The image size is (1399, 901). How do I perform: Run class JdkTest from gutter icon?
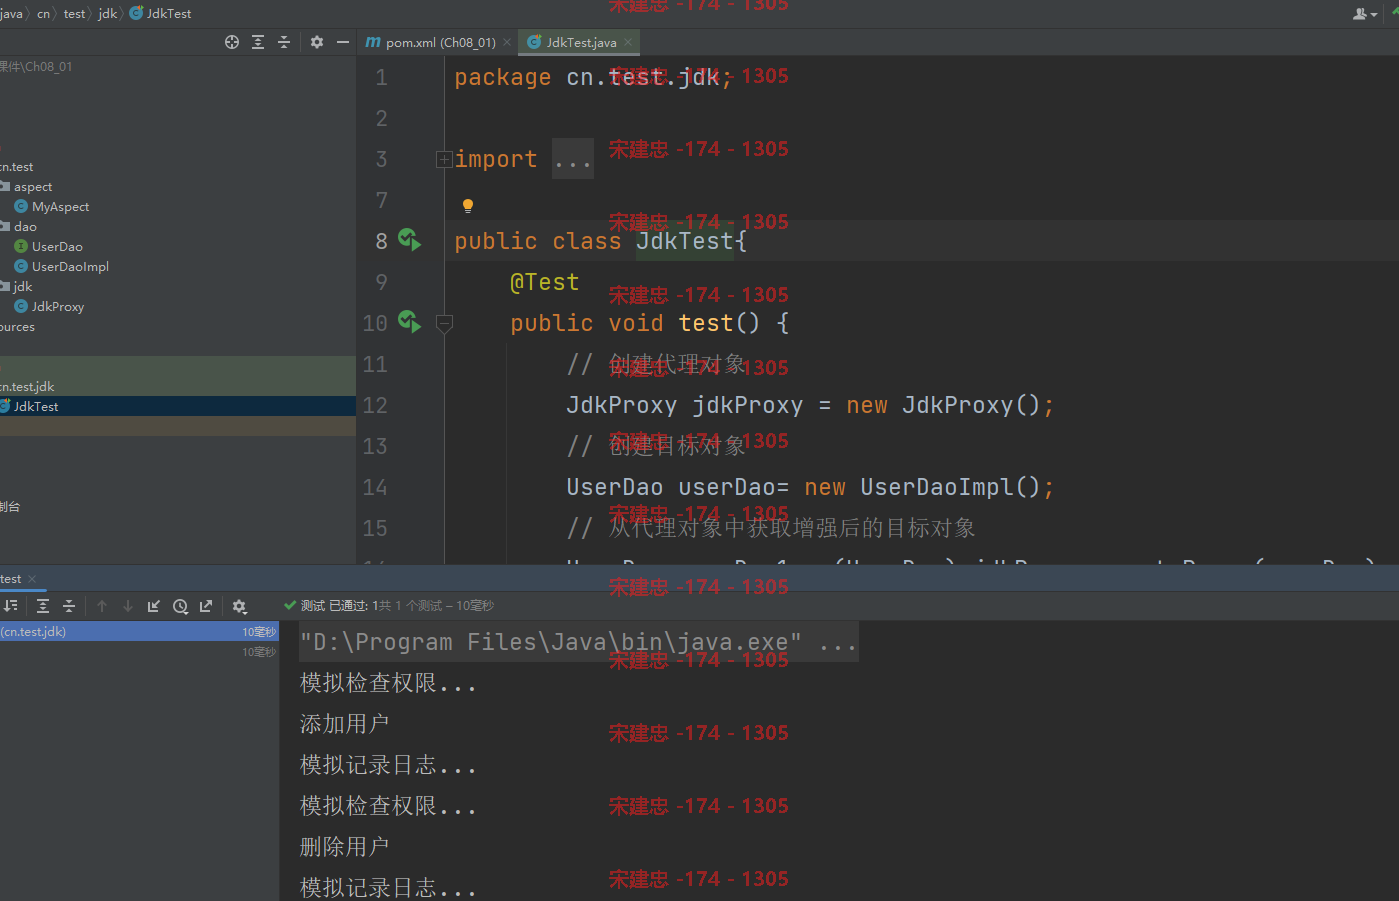coord(409,240)
